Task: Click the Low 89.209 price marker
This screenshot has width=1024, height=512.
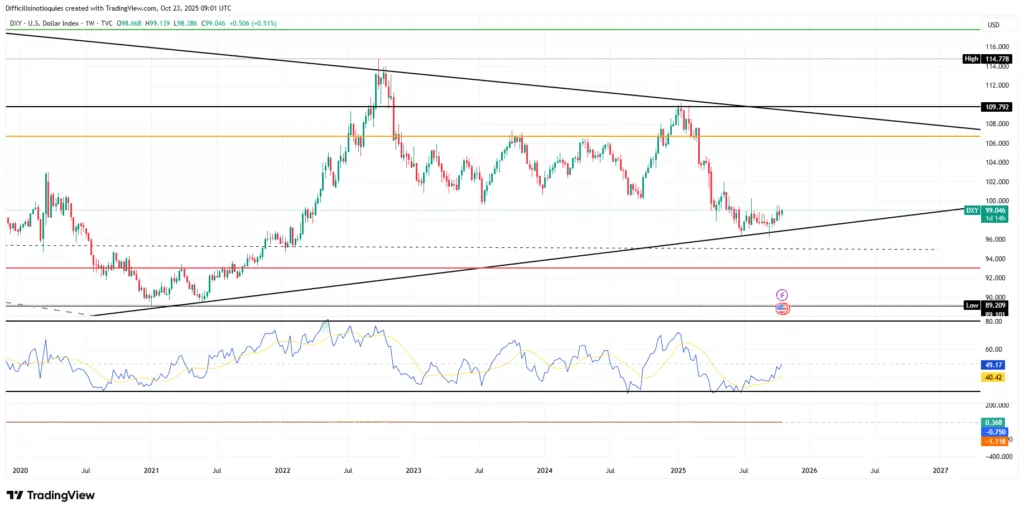Action: [984, 305]
